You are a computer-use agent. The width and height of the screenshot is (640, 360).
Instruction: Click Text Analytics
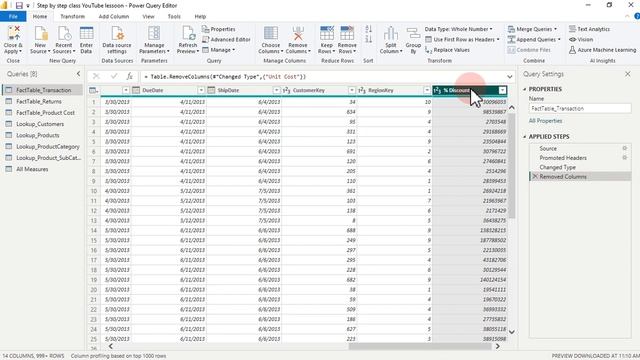[x=589, y=29]
